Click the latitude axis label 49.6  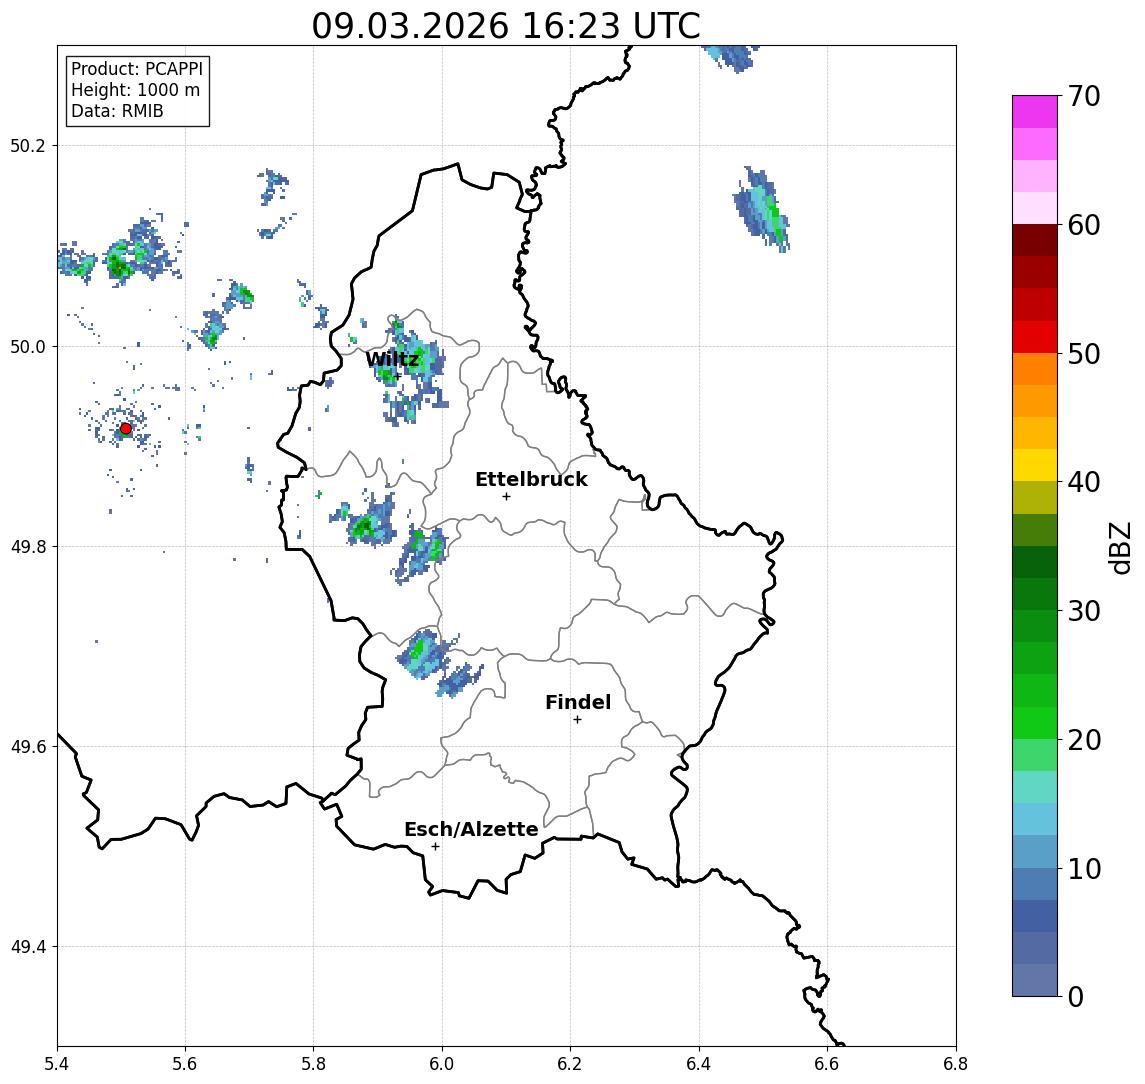[28, 747]
